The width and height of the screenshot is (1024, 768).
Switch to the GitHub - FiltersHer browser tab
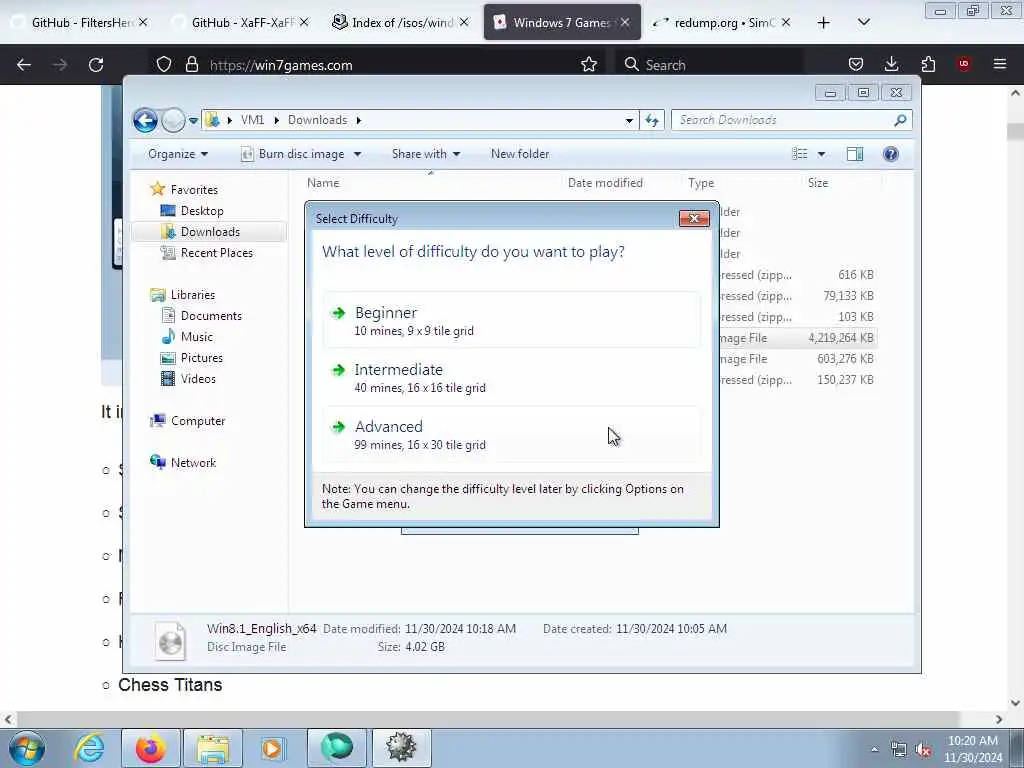[81, 23]
